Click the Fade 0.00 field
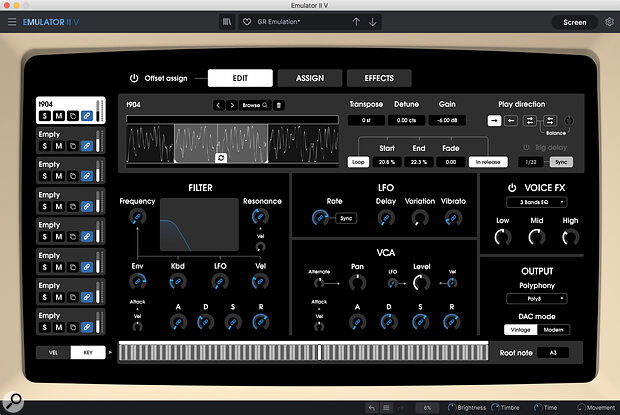 (x=451, y=162)
